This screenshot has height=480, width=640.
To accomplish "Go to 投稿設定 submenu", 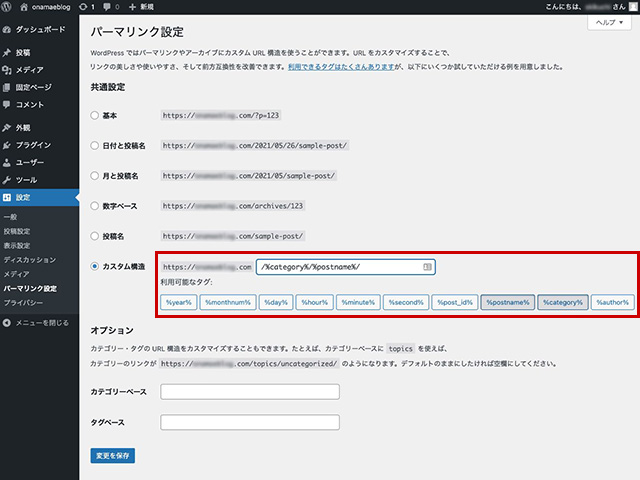I will (x=17, y=231).
